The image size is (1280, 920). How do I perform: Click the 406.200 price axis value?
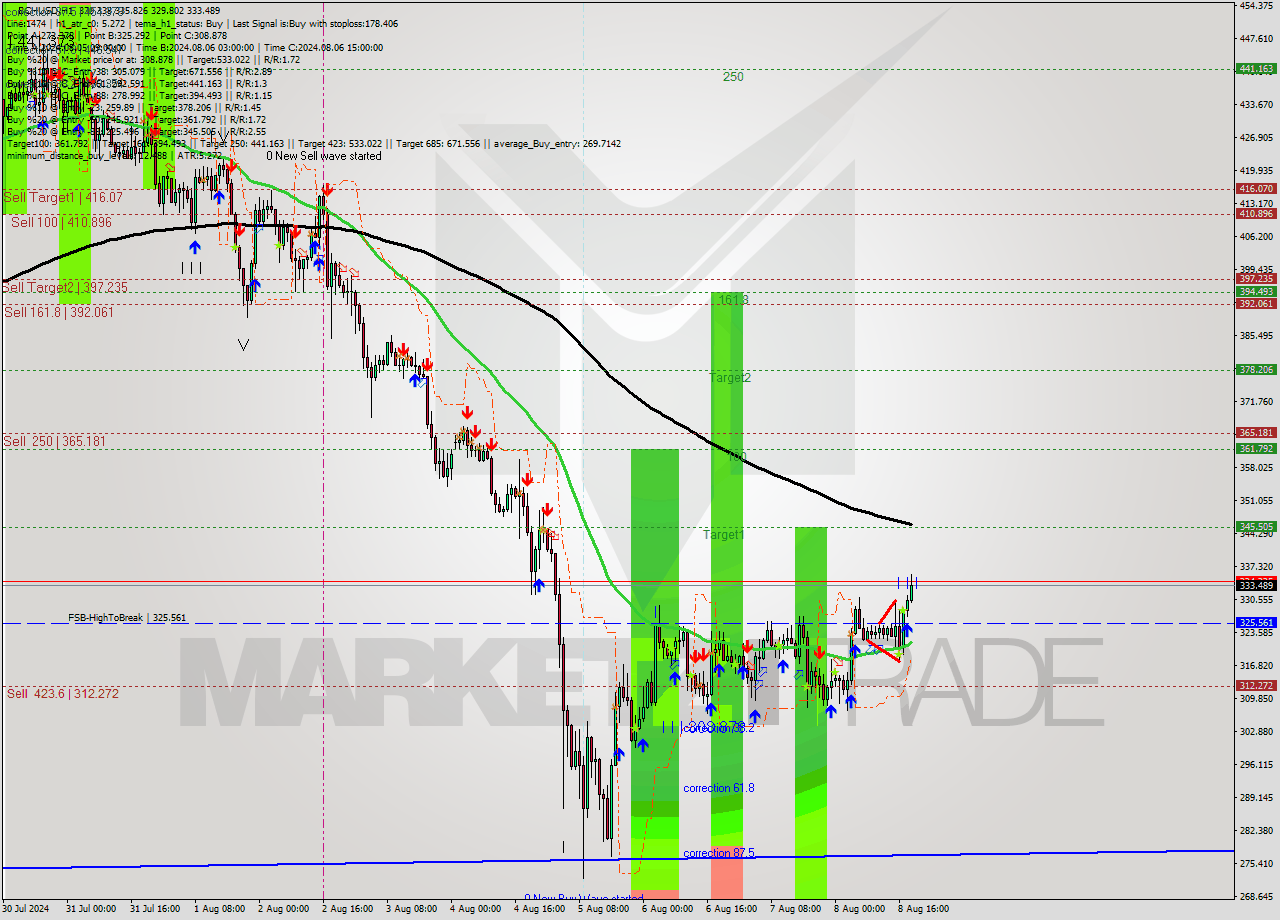tap(1256, 236)
